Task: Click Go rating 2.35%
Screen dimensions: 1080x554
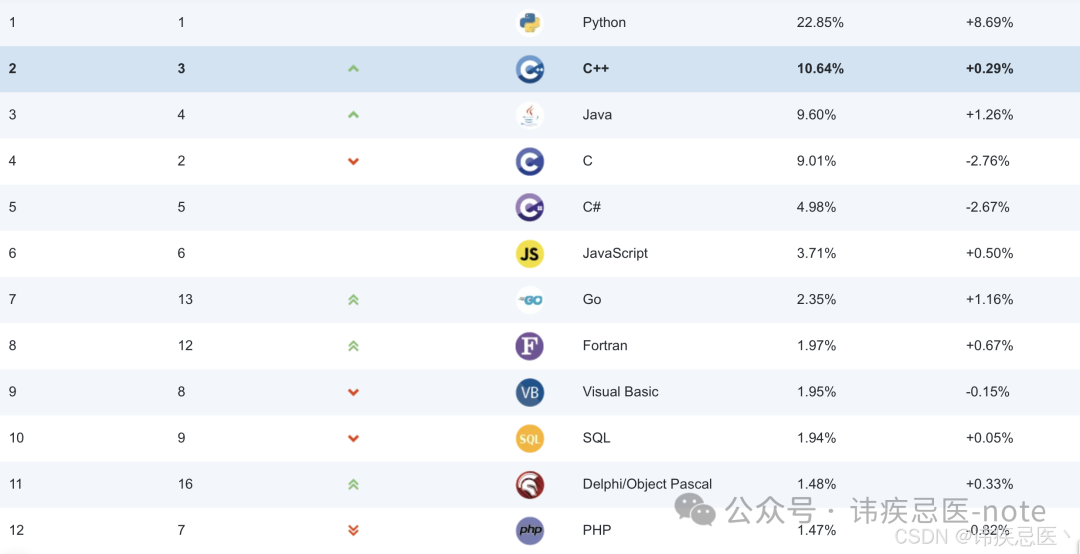Action: 816,300
